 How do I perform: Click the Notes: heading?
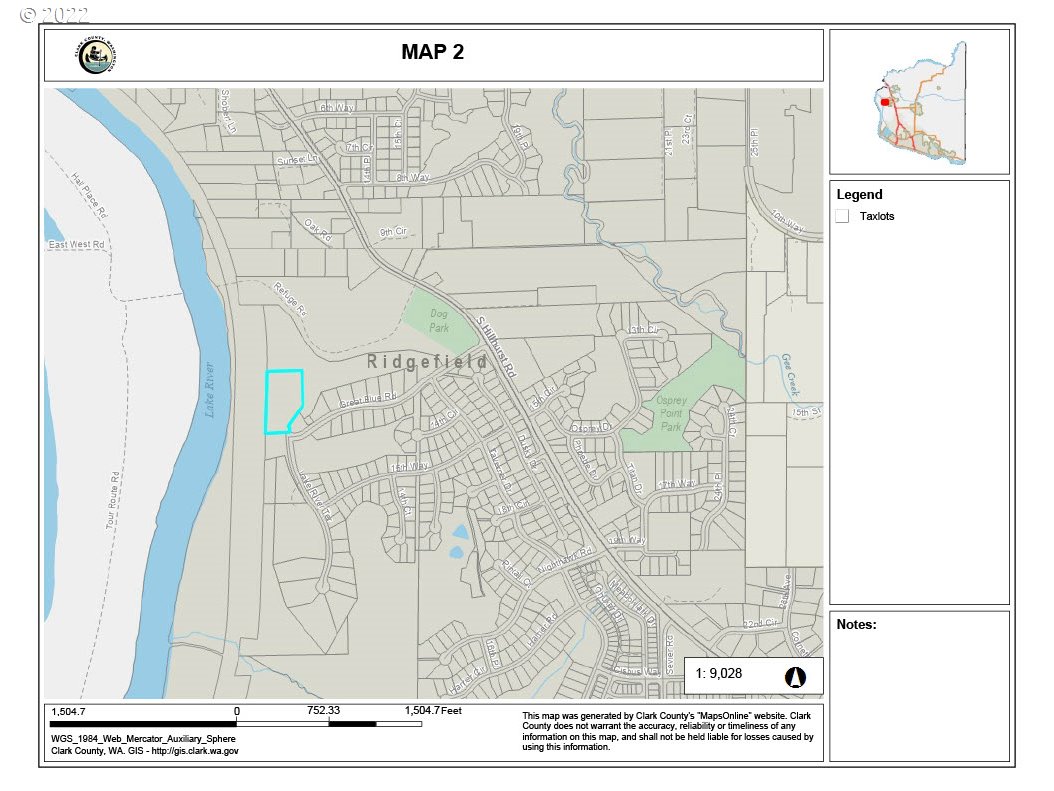point(856,624)
